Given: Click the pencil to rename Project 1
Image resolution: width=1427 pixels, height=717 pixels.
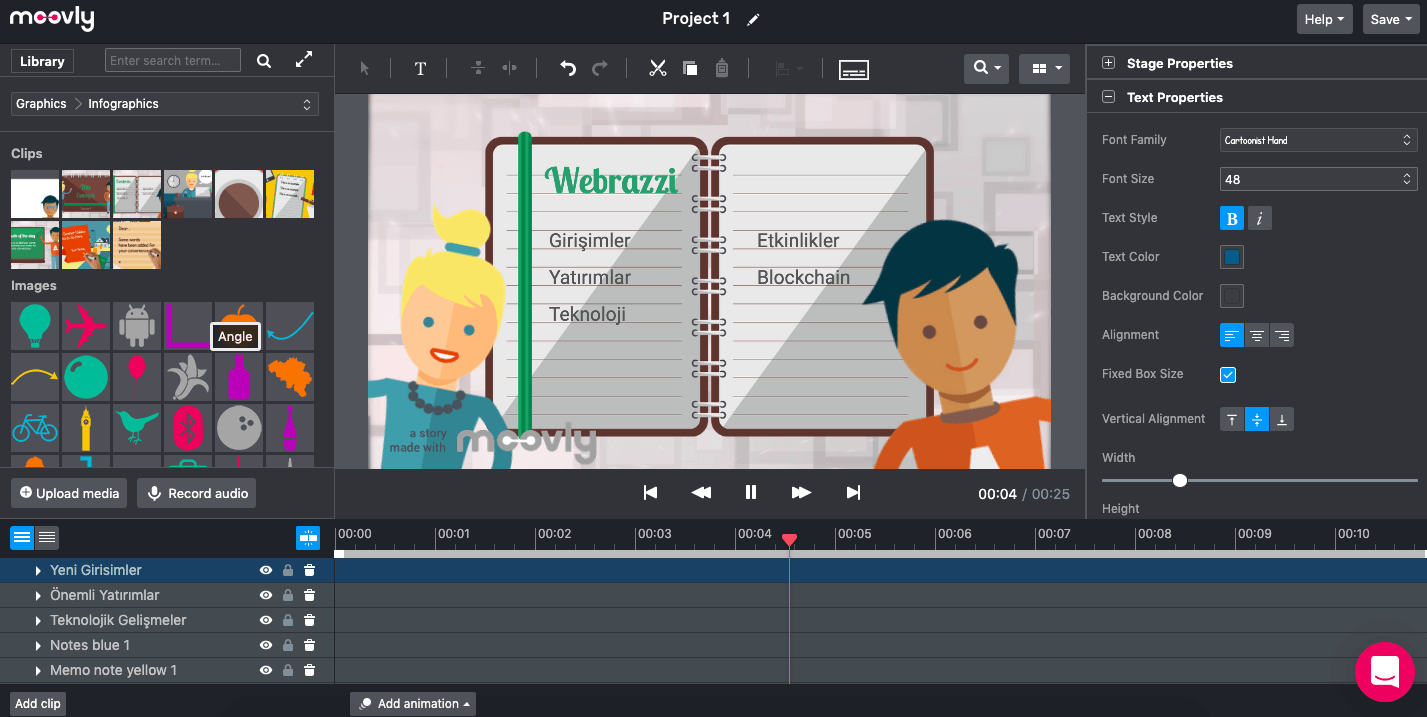Looking at the screenshot, I should (x=753, y=20).
